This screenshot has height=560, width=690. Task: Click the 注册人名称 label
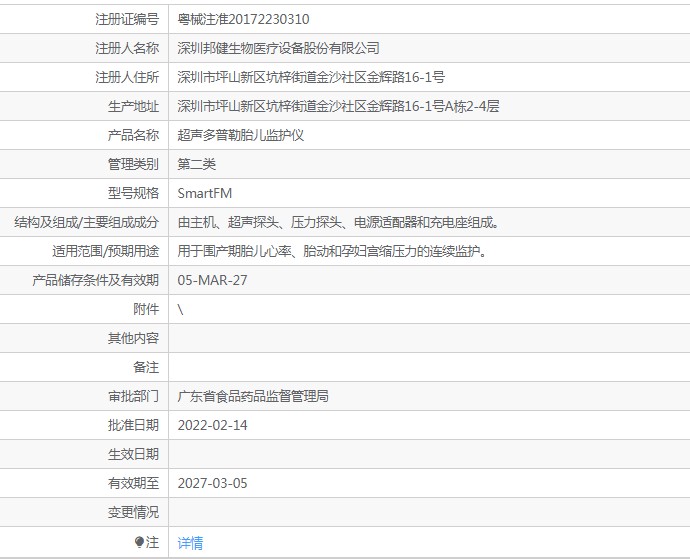tap(127, 48)
